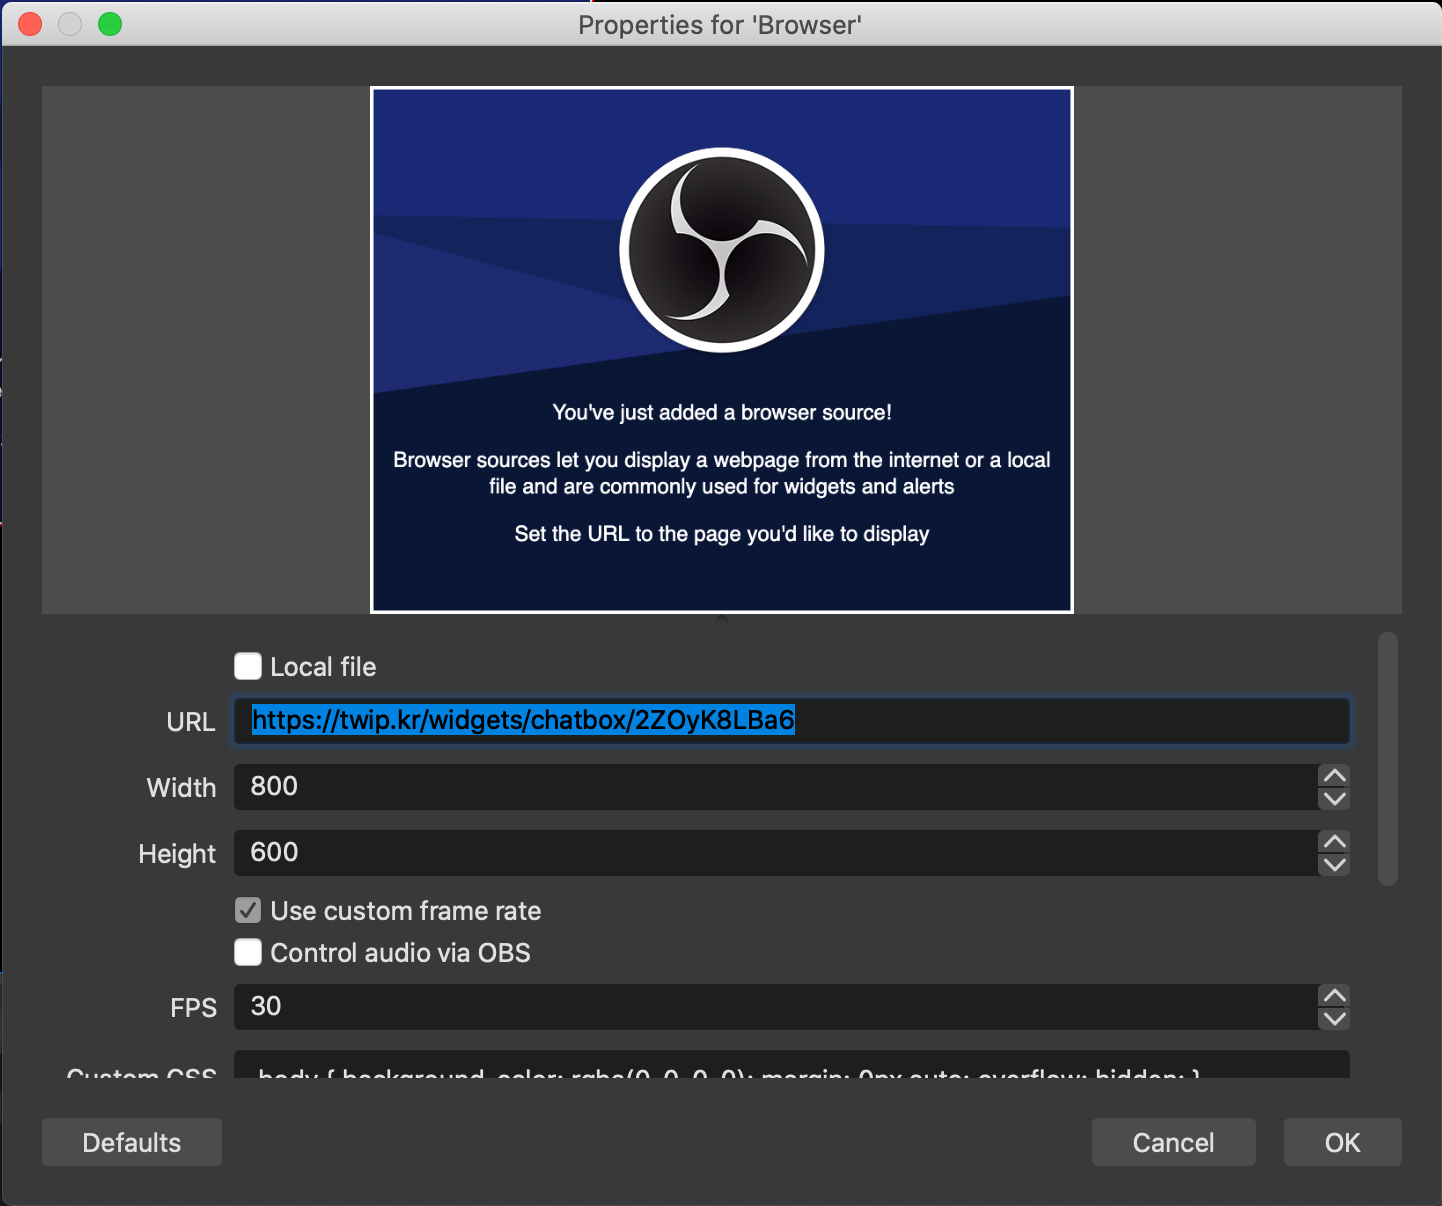This screenshot has width=1442, height=1206.
Task: Uncheck Use custom frame rate
Action: coord(248,910)
